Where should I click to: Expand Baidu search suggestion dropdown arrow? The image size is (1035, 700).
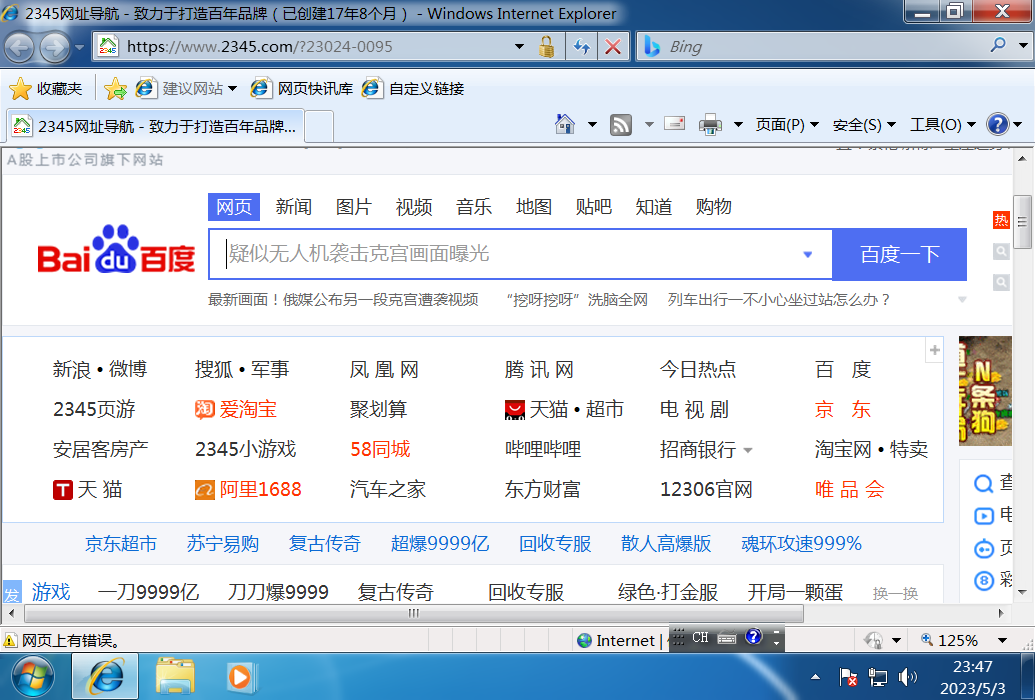tap(807, 254)
